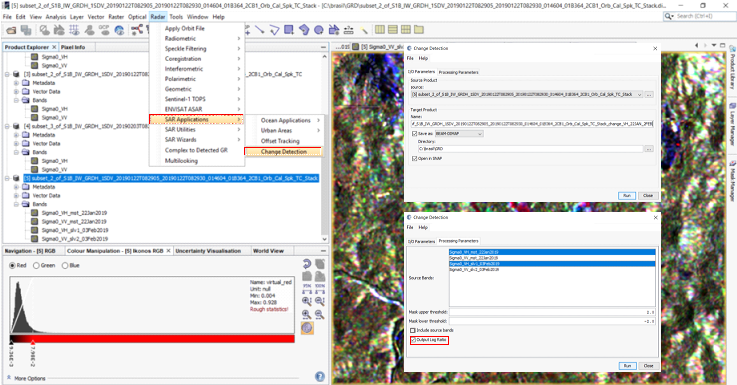The height and width of the screenshot is (385, 737).
Task: Click the highlighted globe information icon
Action: coord(307,328)
